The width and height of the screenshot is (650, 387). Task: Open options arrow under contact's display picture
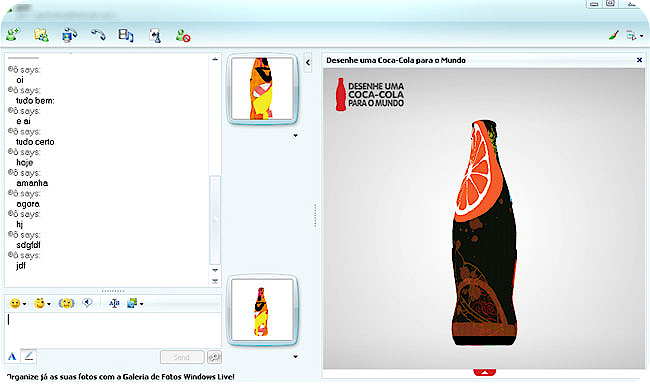pos(296,135)
